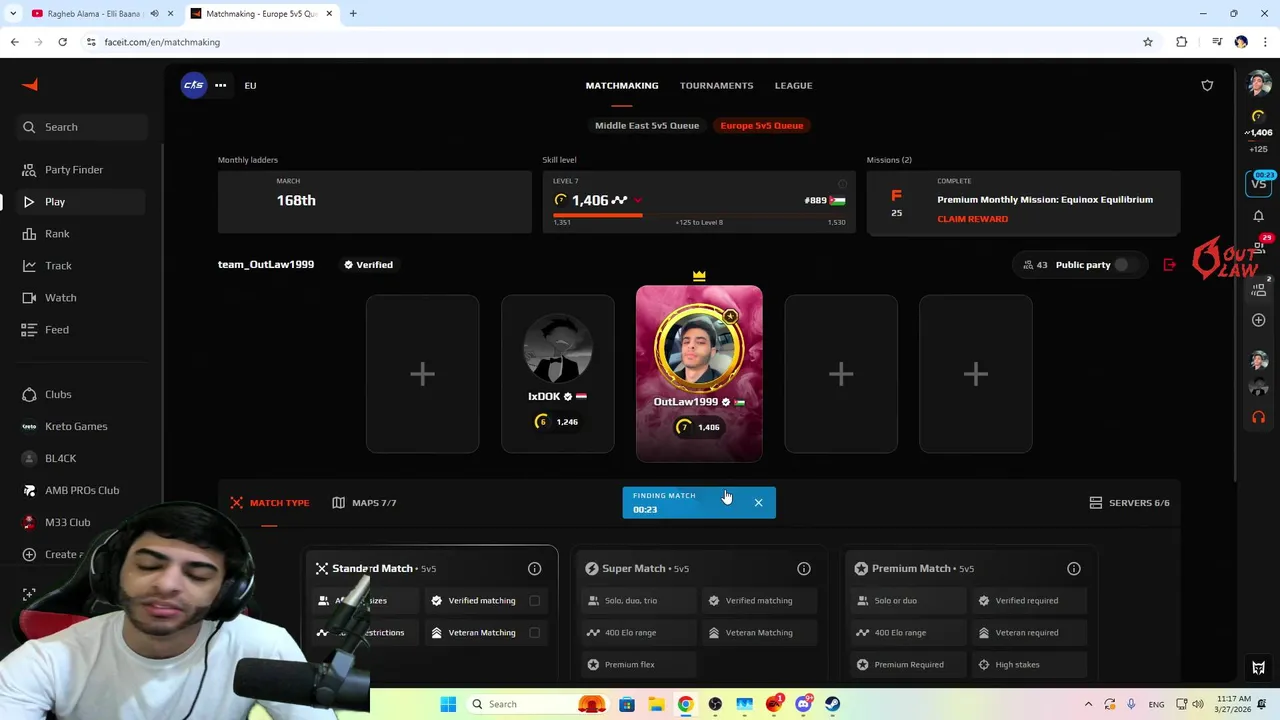Click the add plus icon in right sidebar

[1259, 320]
